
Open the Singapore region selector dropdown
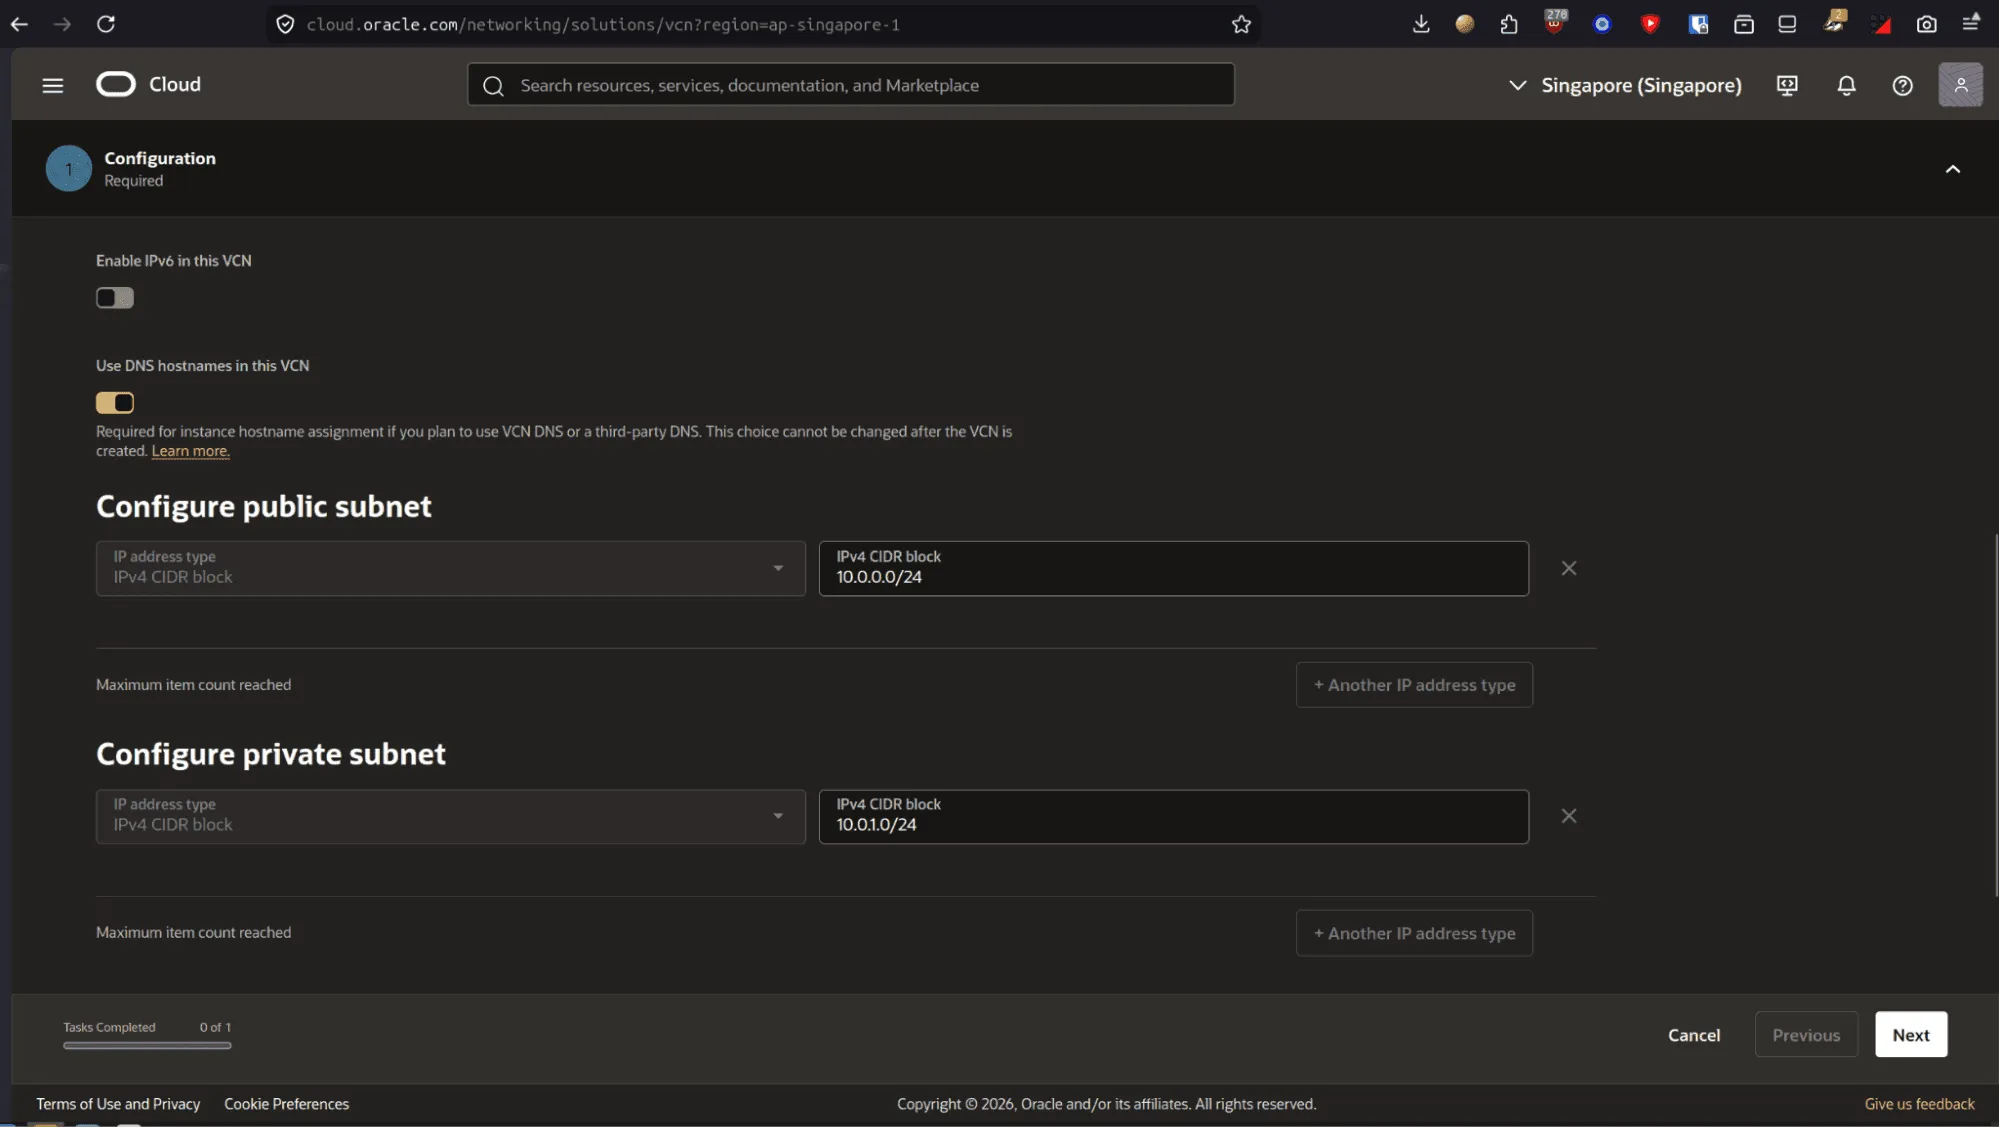point(1624,86)
